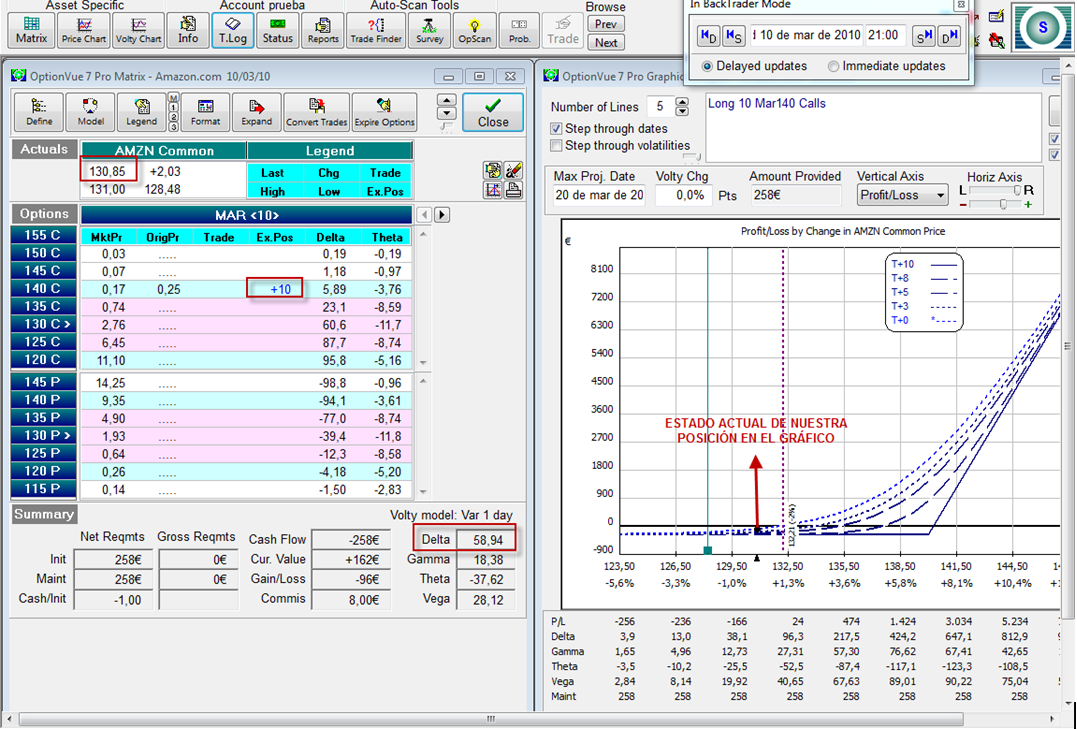Viewport: 1077px width, 730px height.
Task: Open the Volty Chart tool
Action: point(138,29)
